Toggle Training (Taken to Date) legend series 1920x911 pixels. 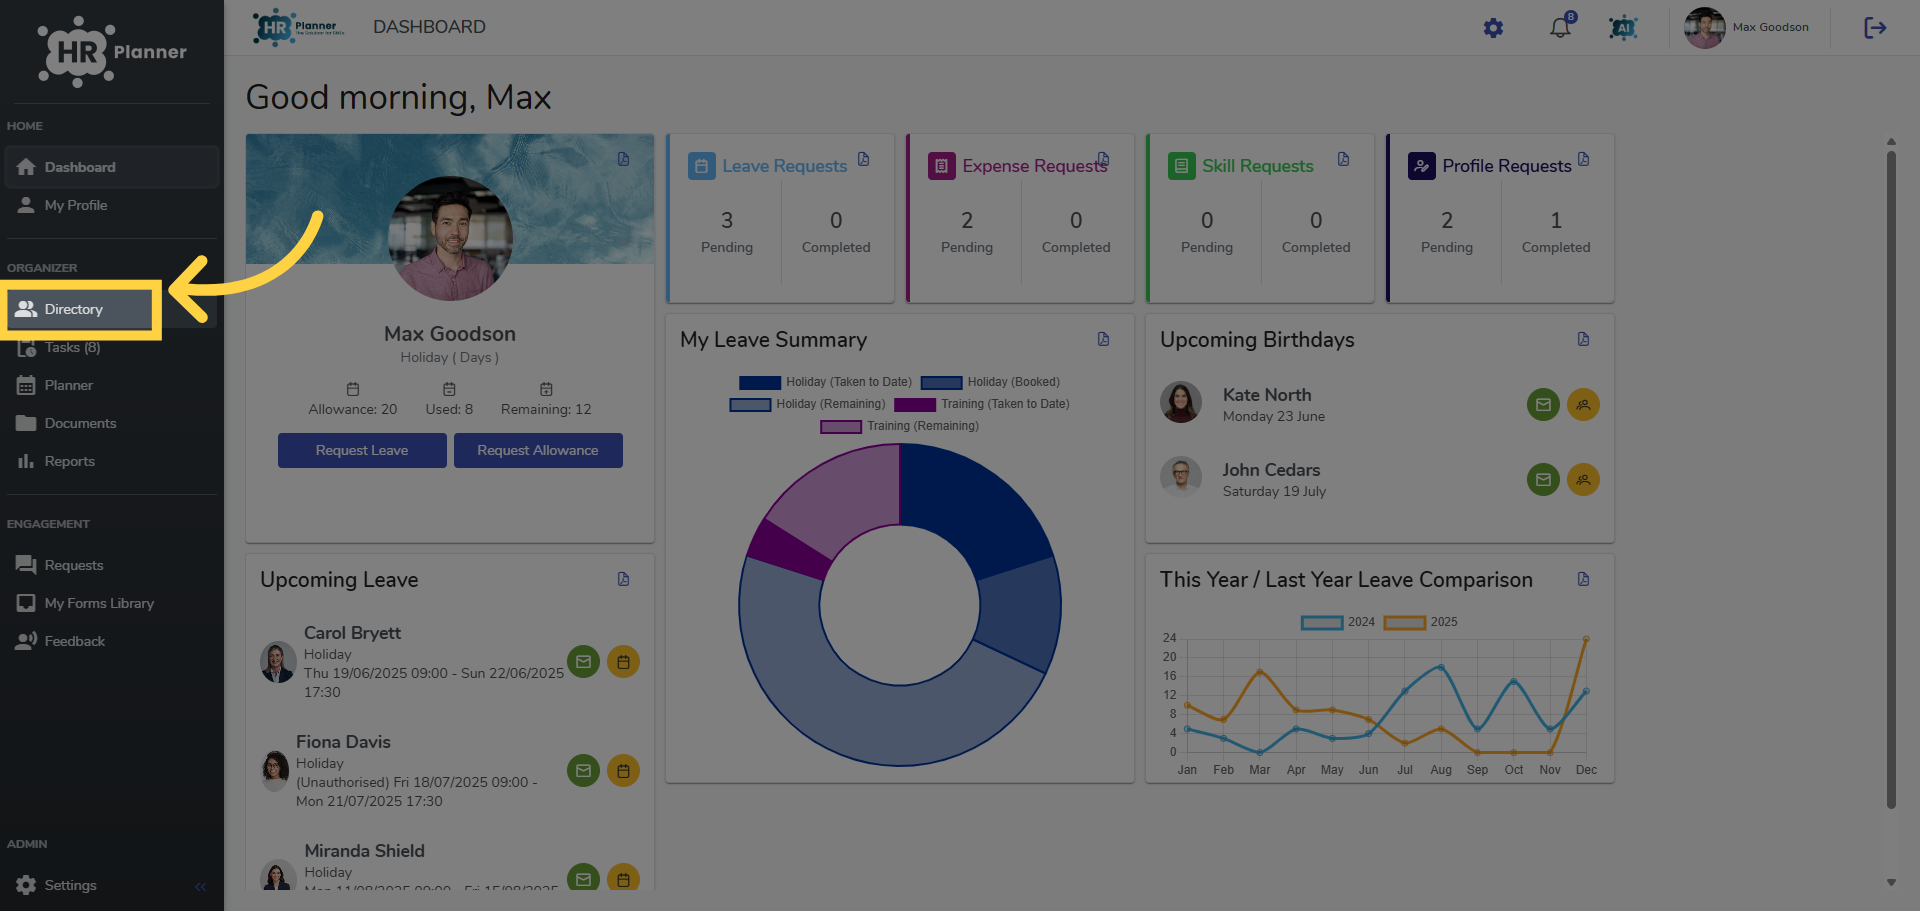982,404
